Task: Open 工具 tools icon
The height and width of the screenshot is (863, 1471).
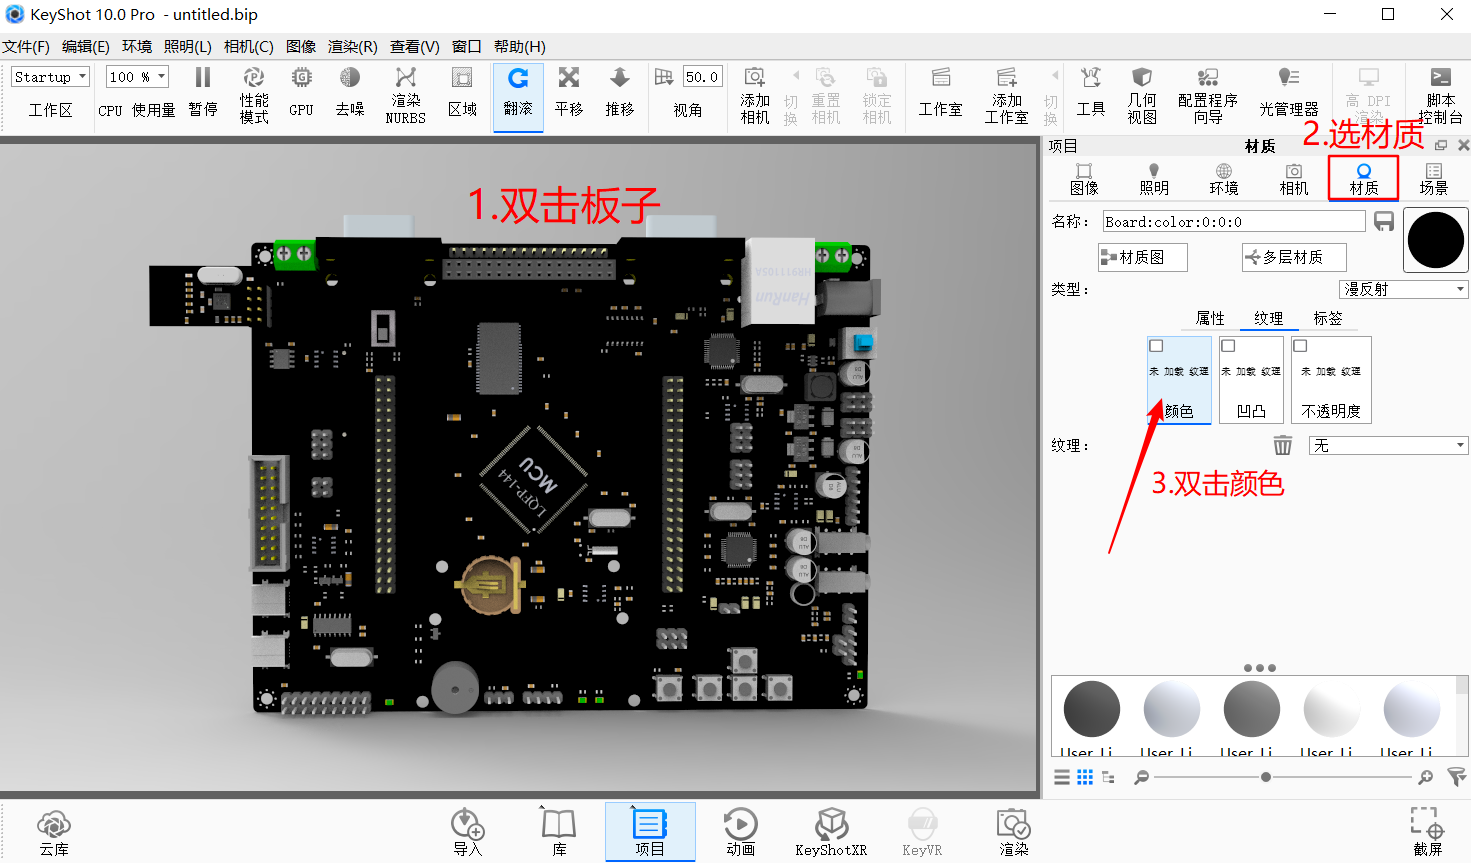Action: 1090,92
